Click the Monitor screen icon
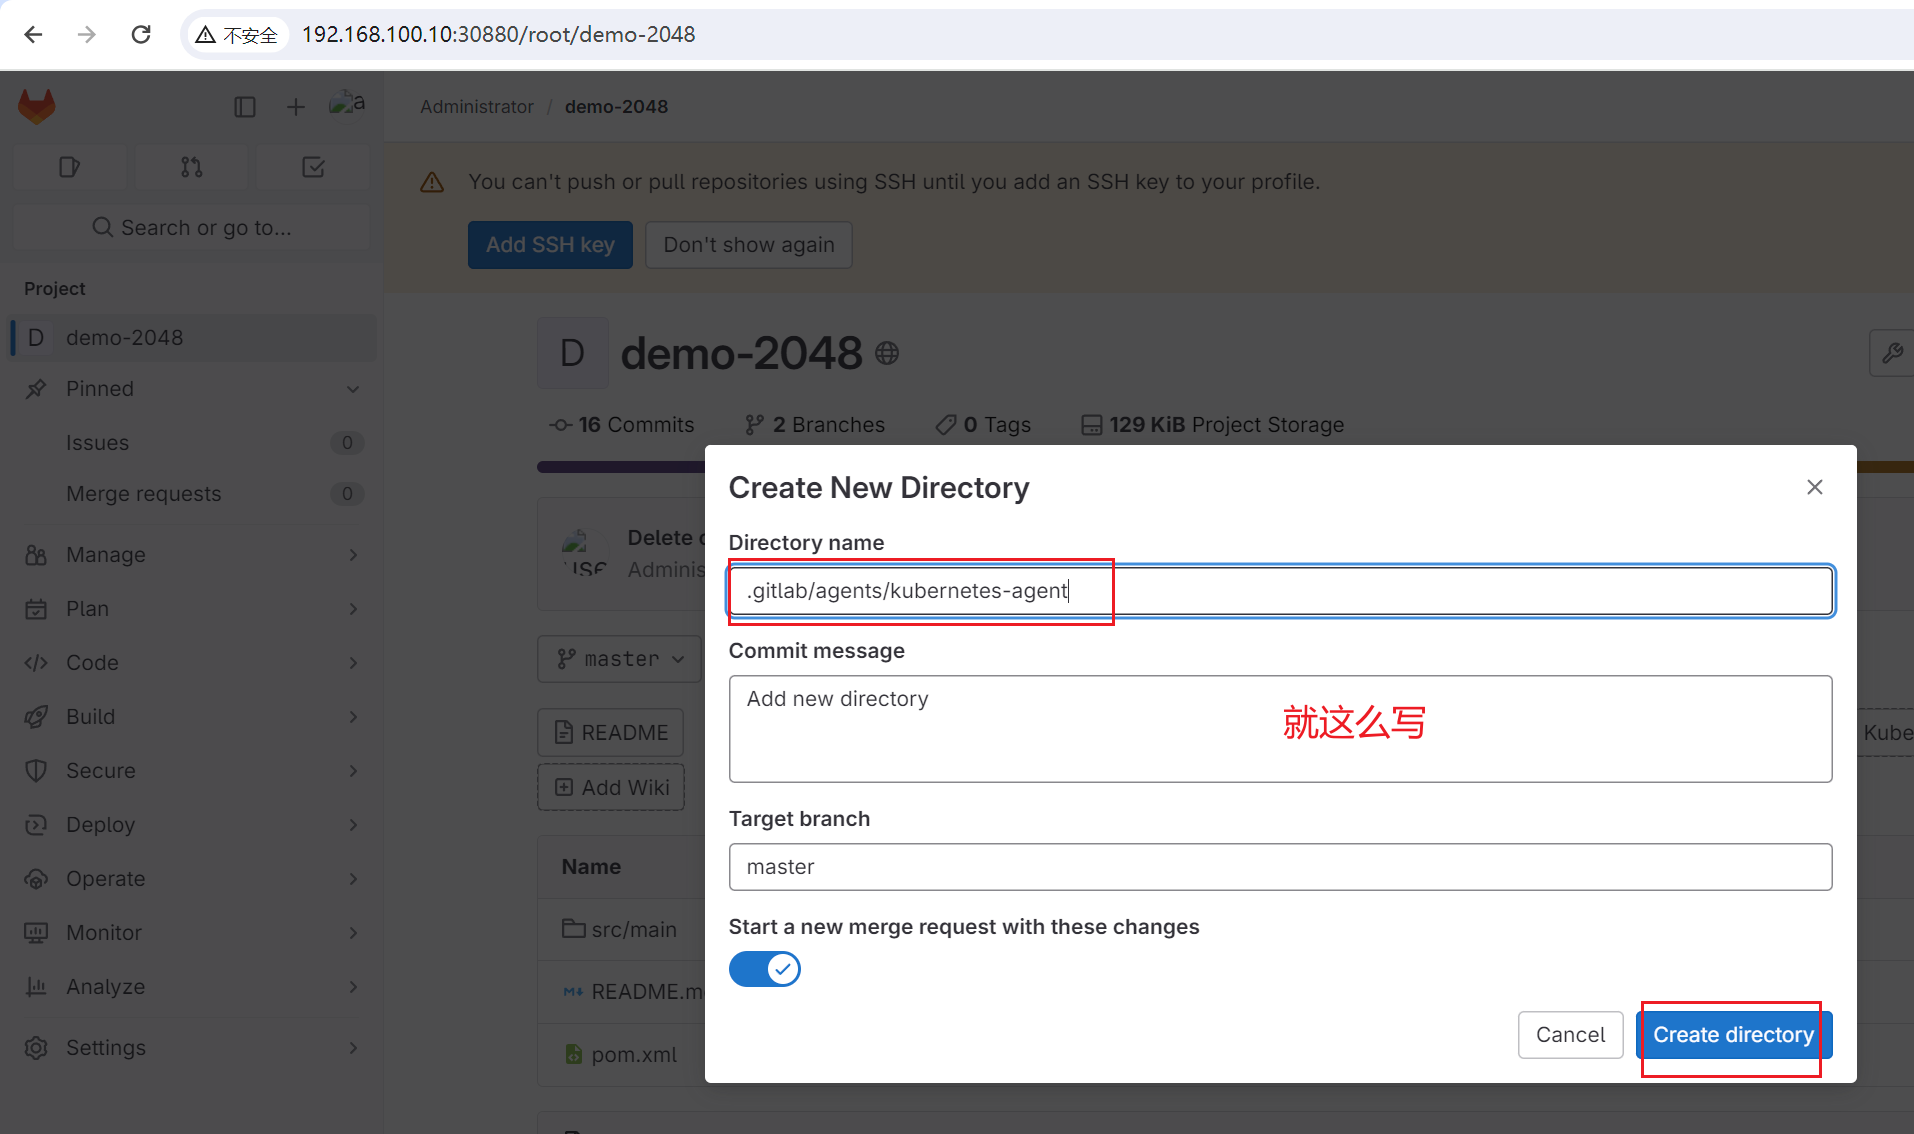1914x1134 pixels. 36,933
